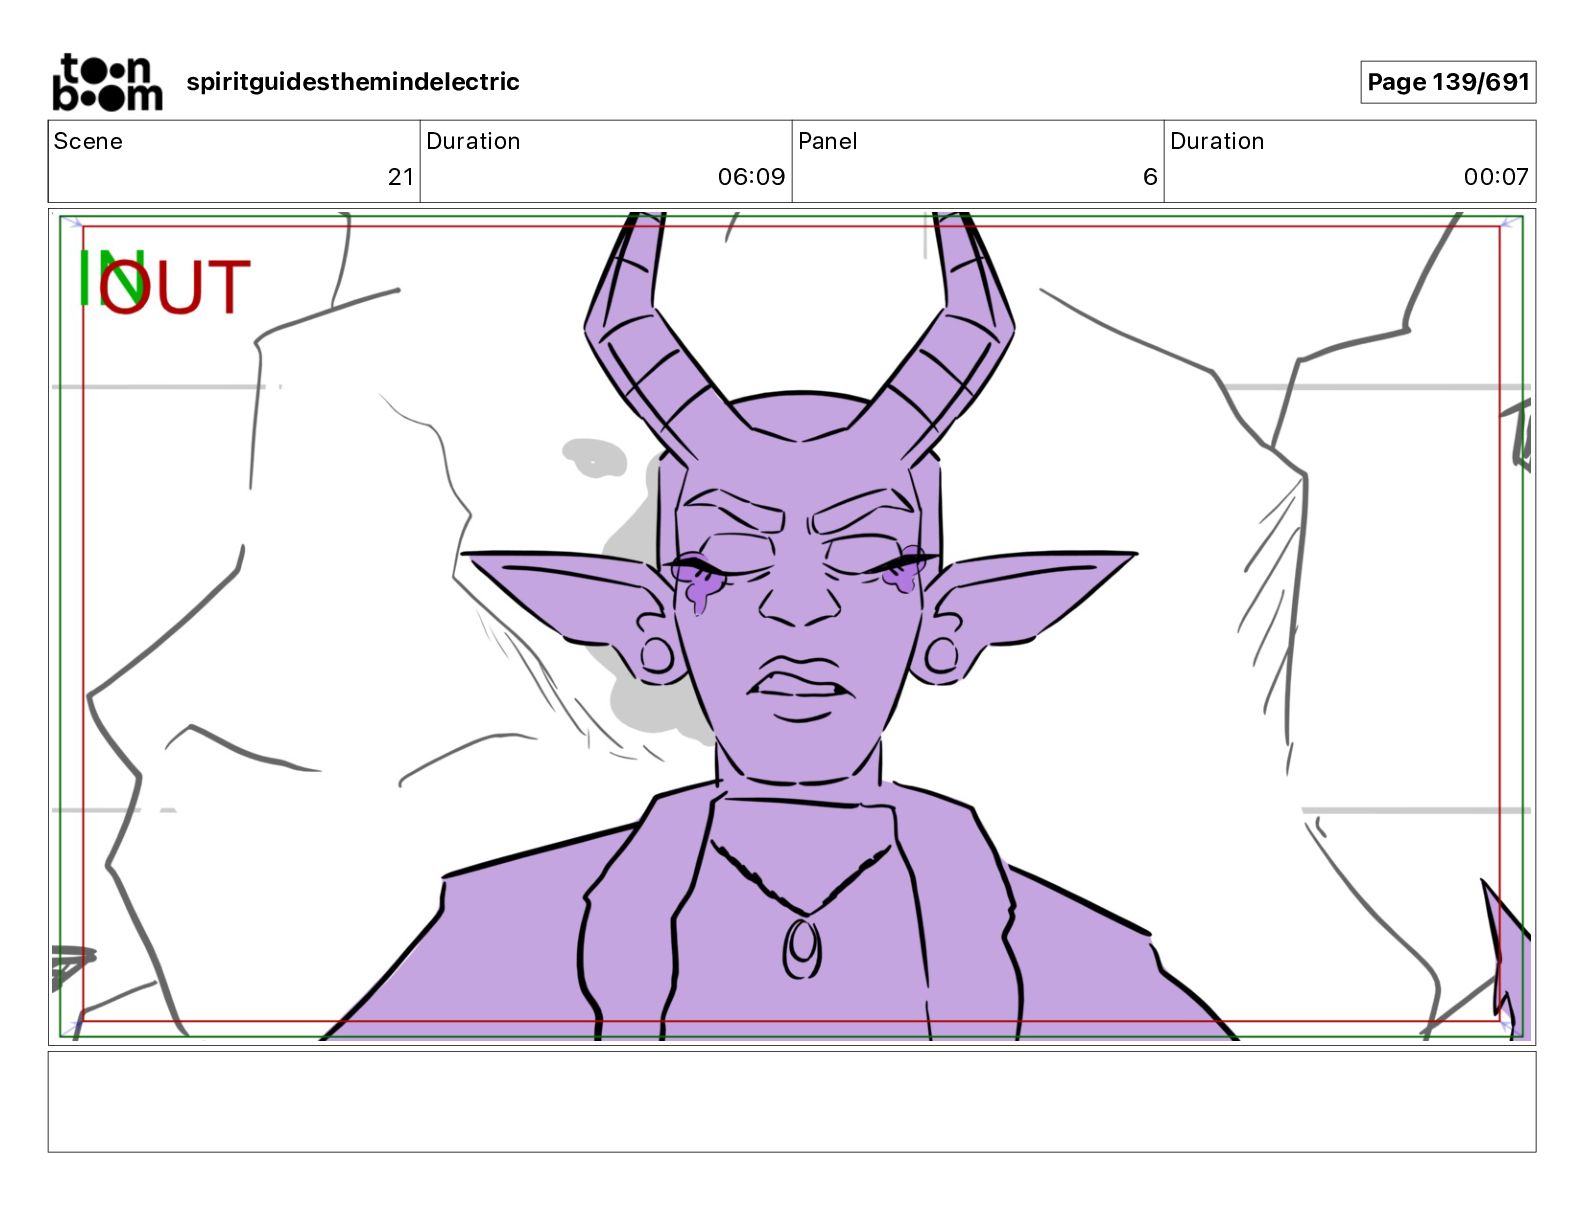Select scene number value '21'
Image resolution: width=1584 pixels, height=1224 pixels.
click(401, 177)
